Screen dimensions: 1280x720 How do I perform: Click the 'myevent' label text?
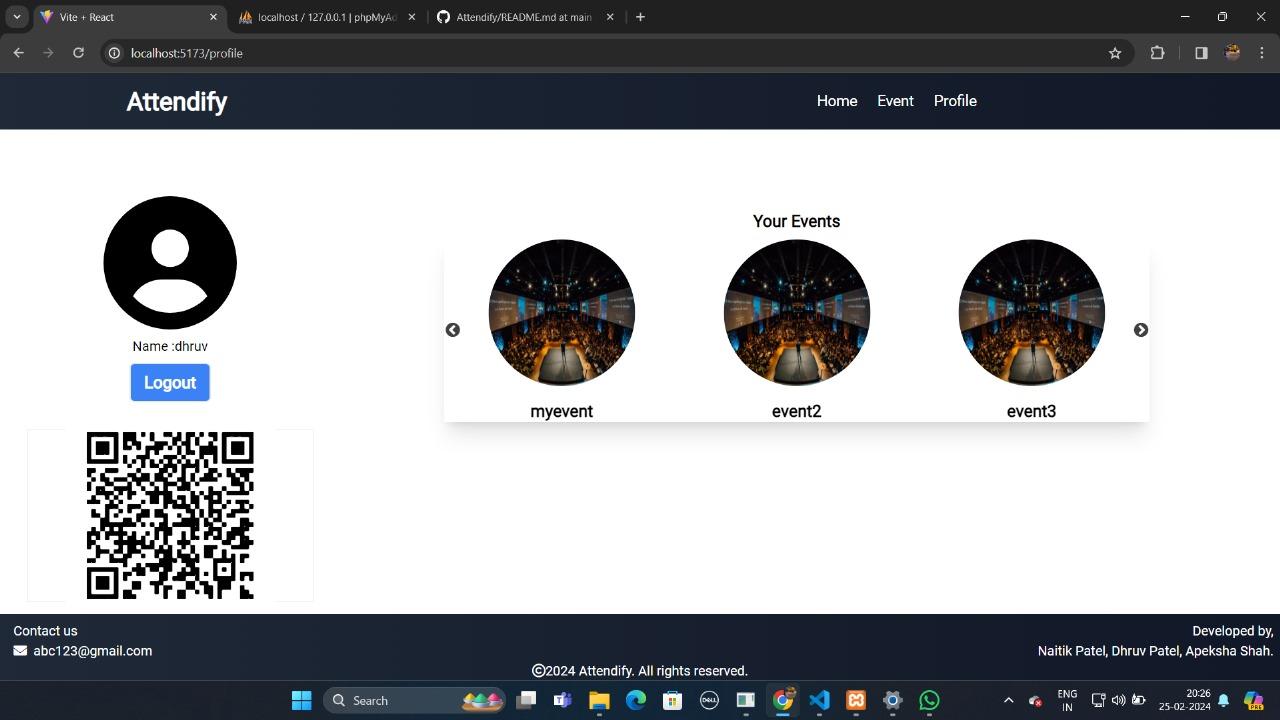tap(562, 411)
